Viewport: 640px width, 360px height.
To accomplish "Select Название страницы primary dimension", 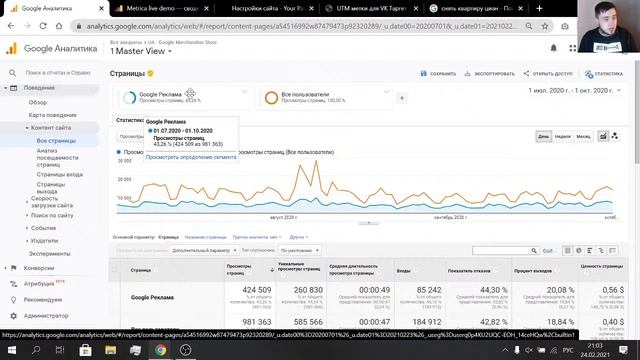I will pyautogui.click(x=205, y=237).
